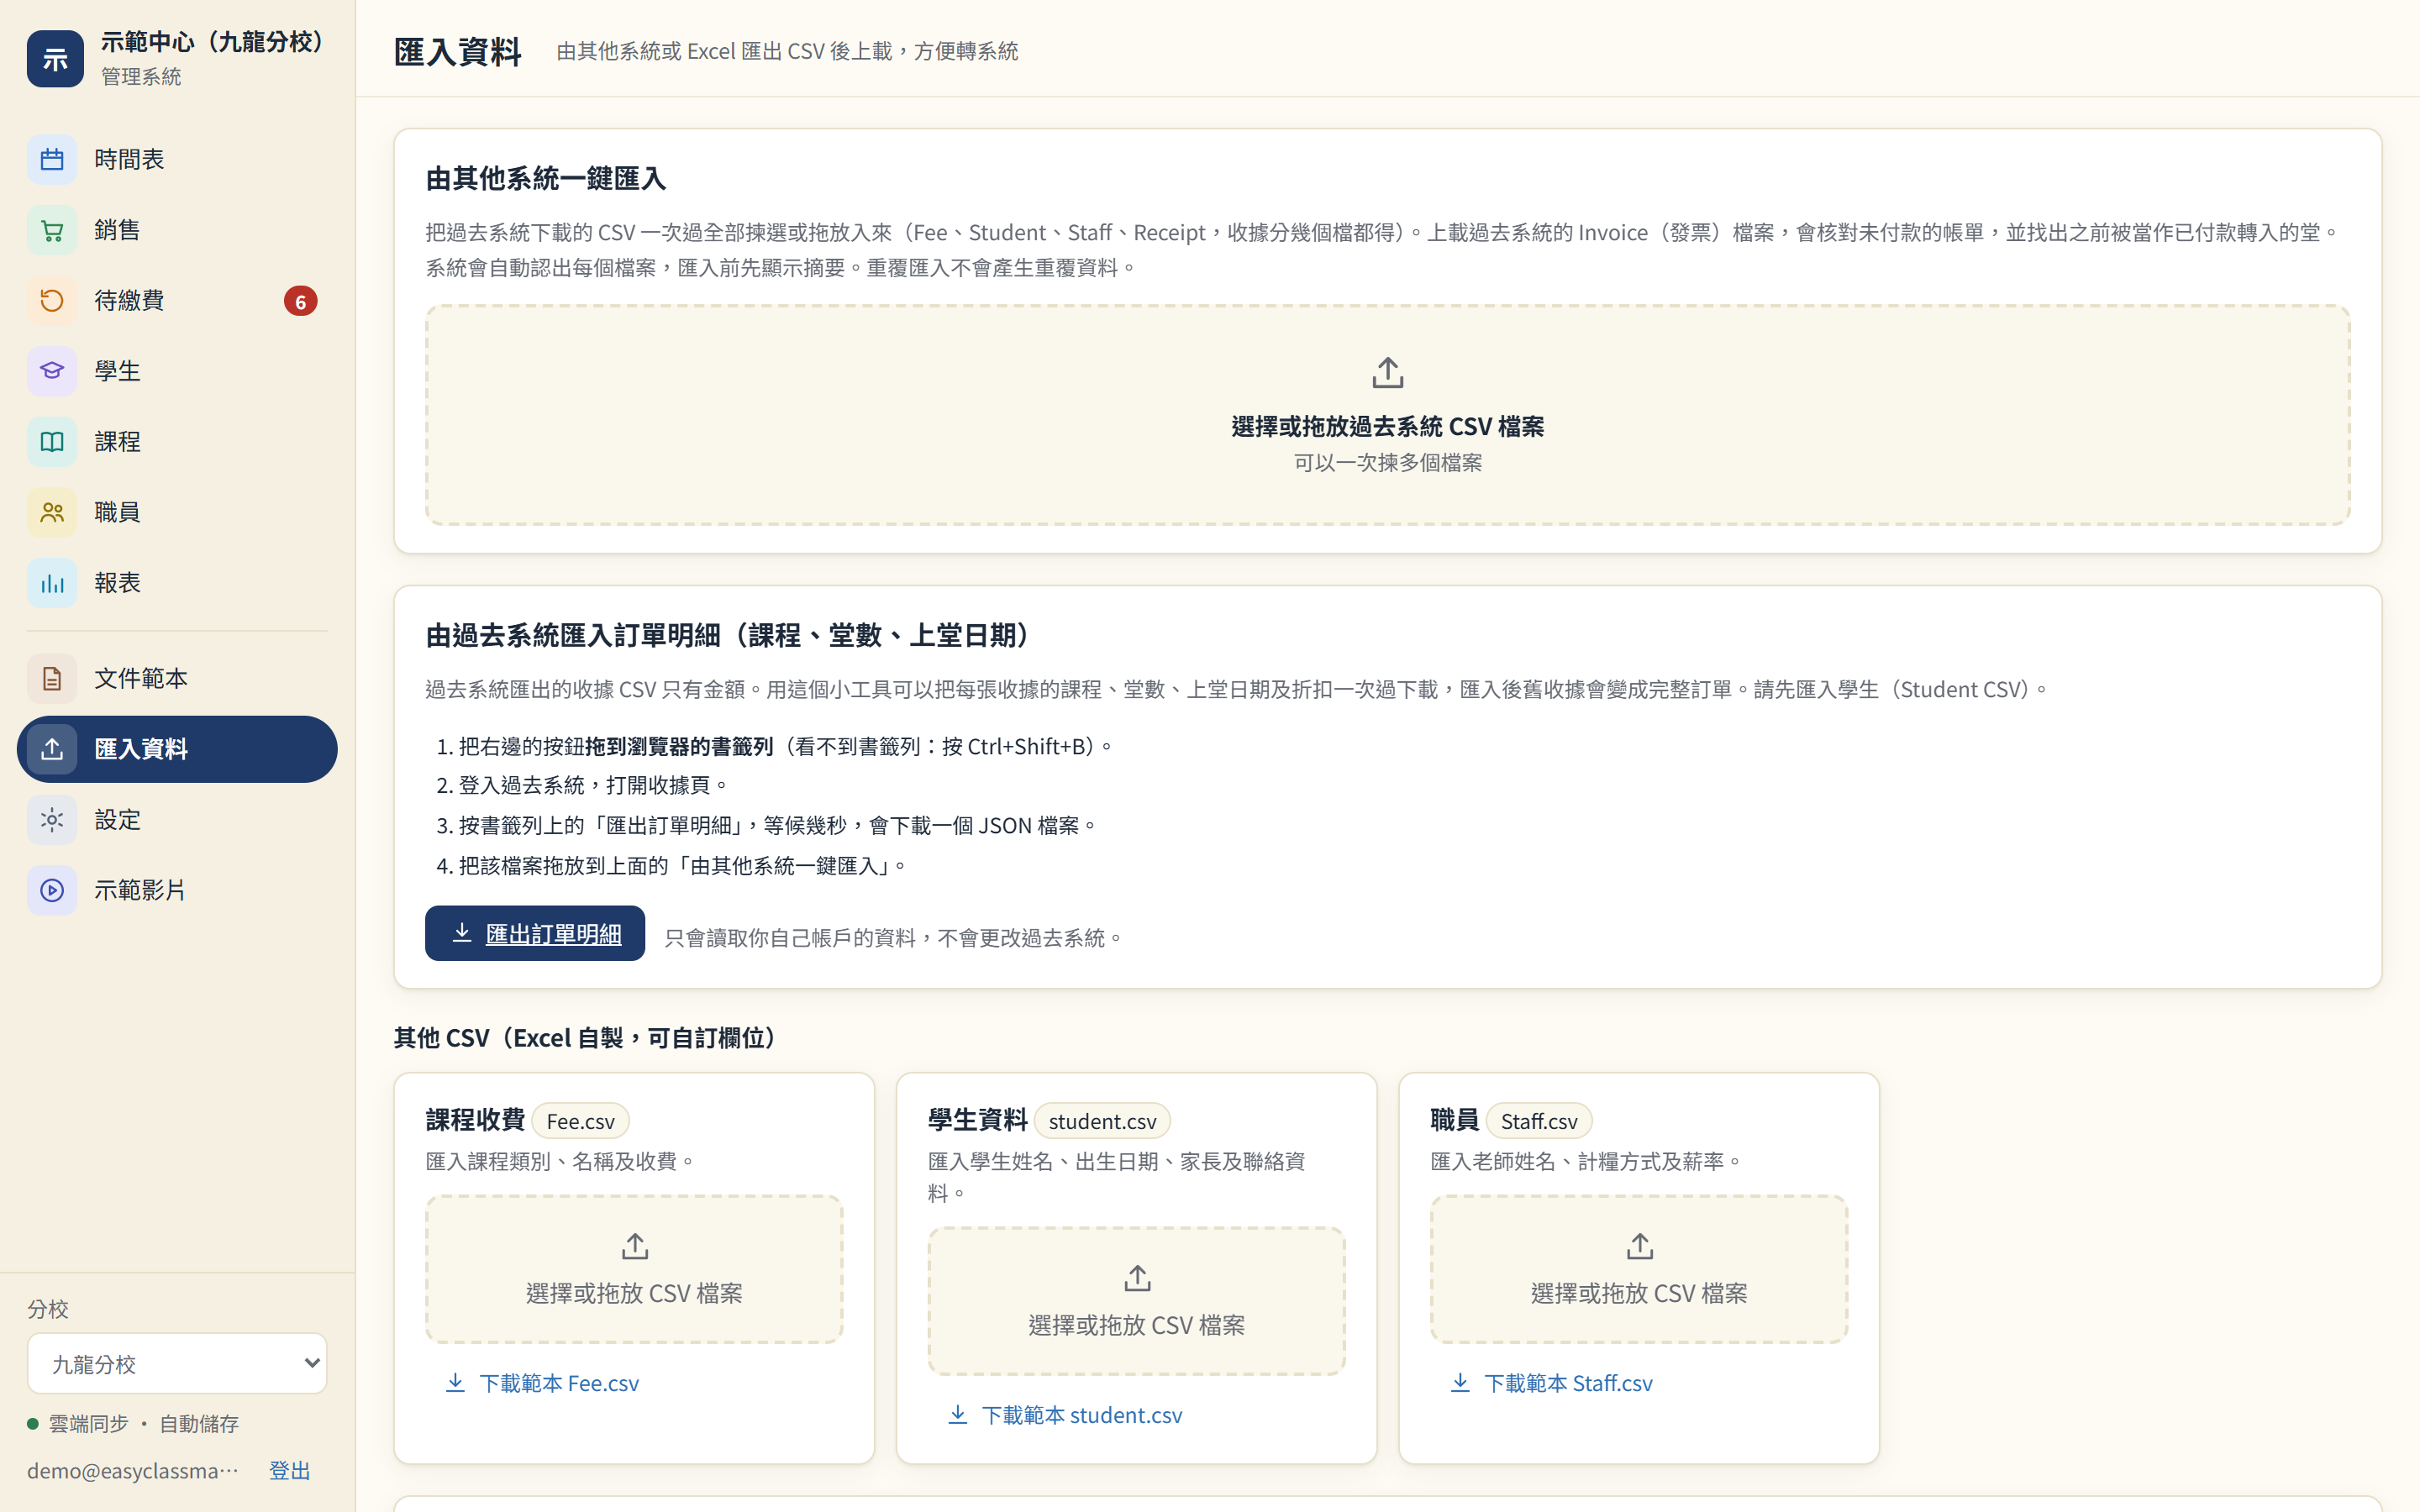Open 學生 menu item

(x=177, y=372)
